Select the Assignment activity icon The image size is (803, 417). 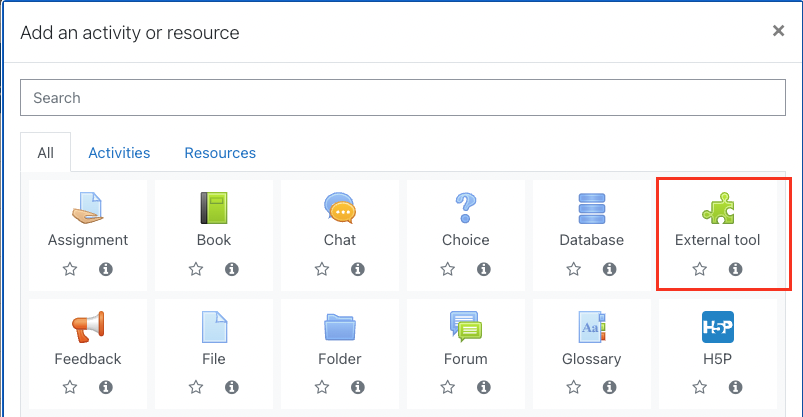point(88,208)
